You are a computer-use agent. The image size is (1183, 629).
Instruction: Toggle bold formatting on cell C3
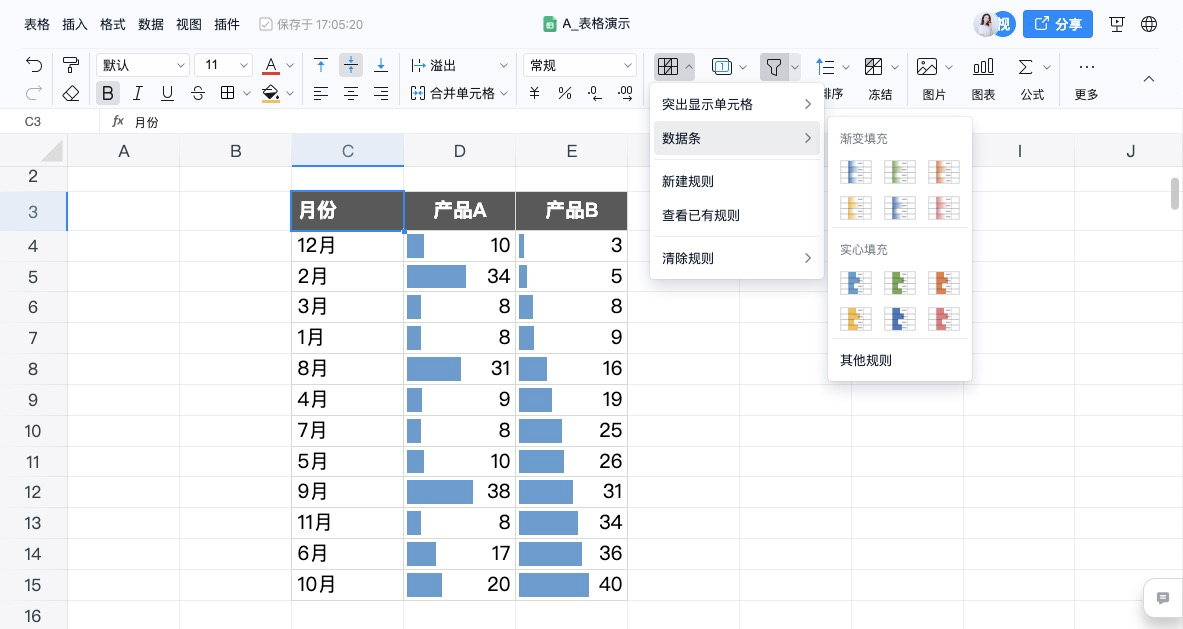coord(107,92)
